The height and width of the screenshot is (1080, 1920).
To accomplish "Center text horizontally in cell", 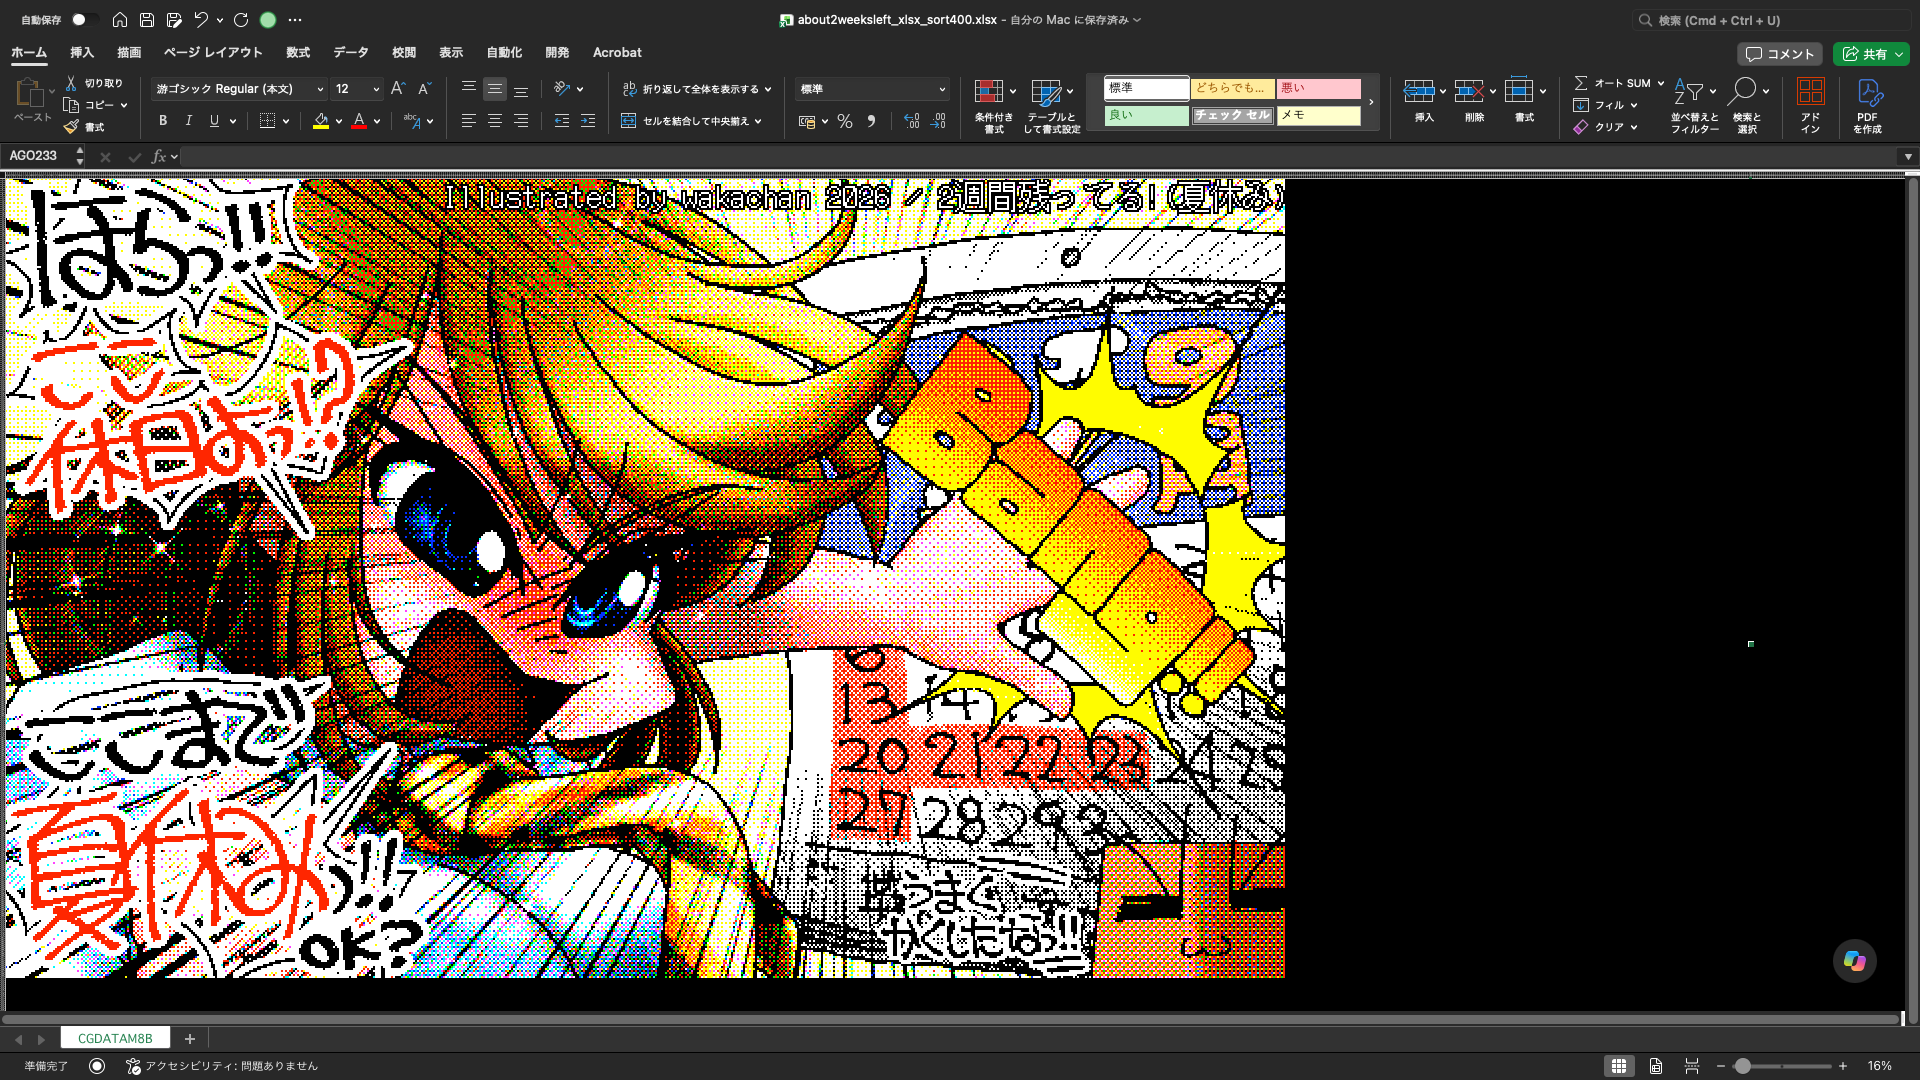I will point(495,121).
